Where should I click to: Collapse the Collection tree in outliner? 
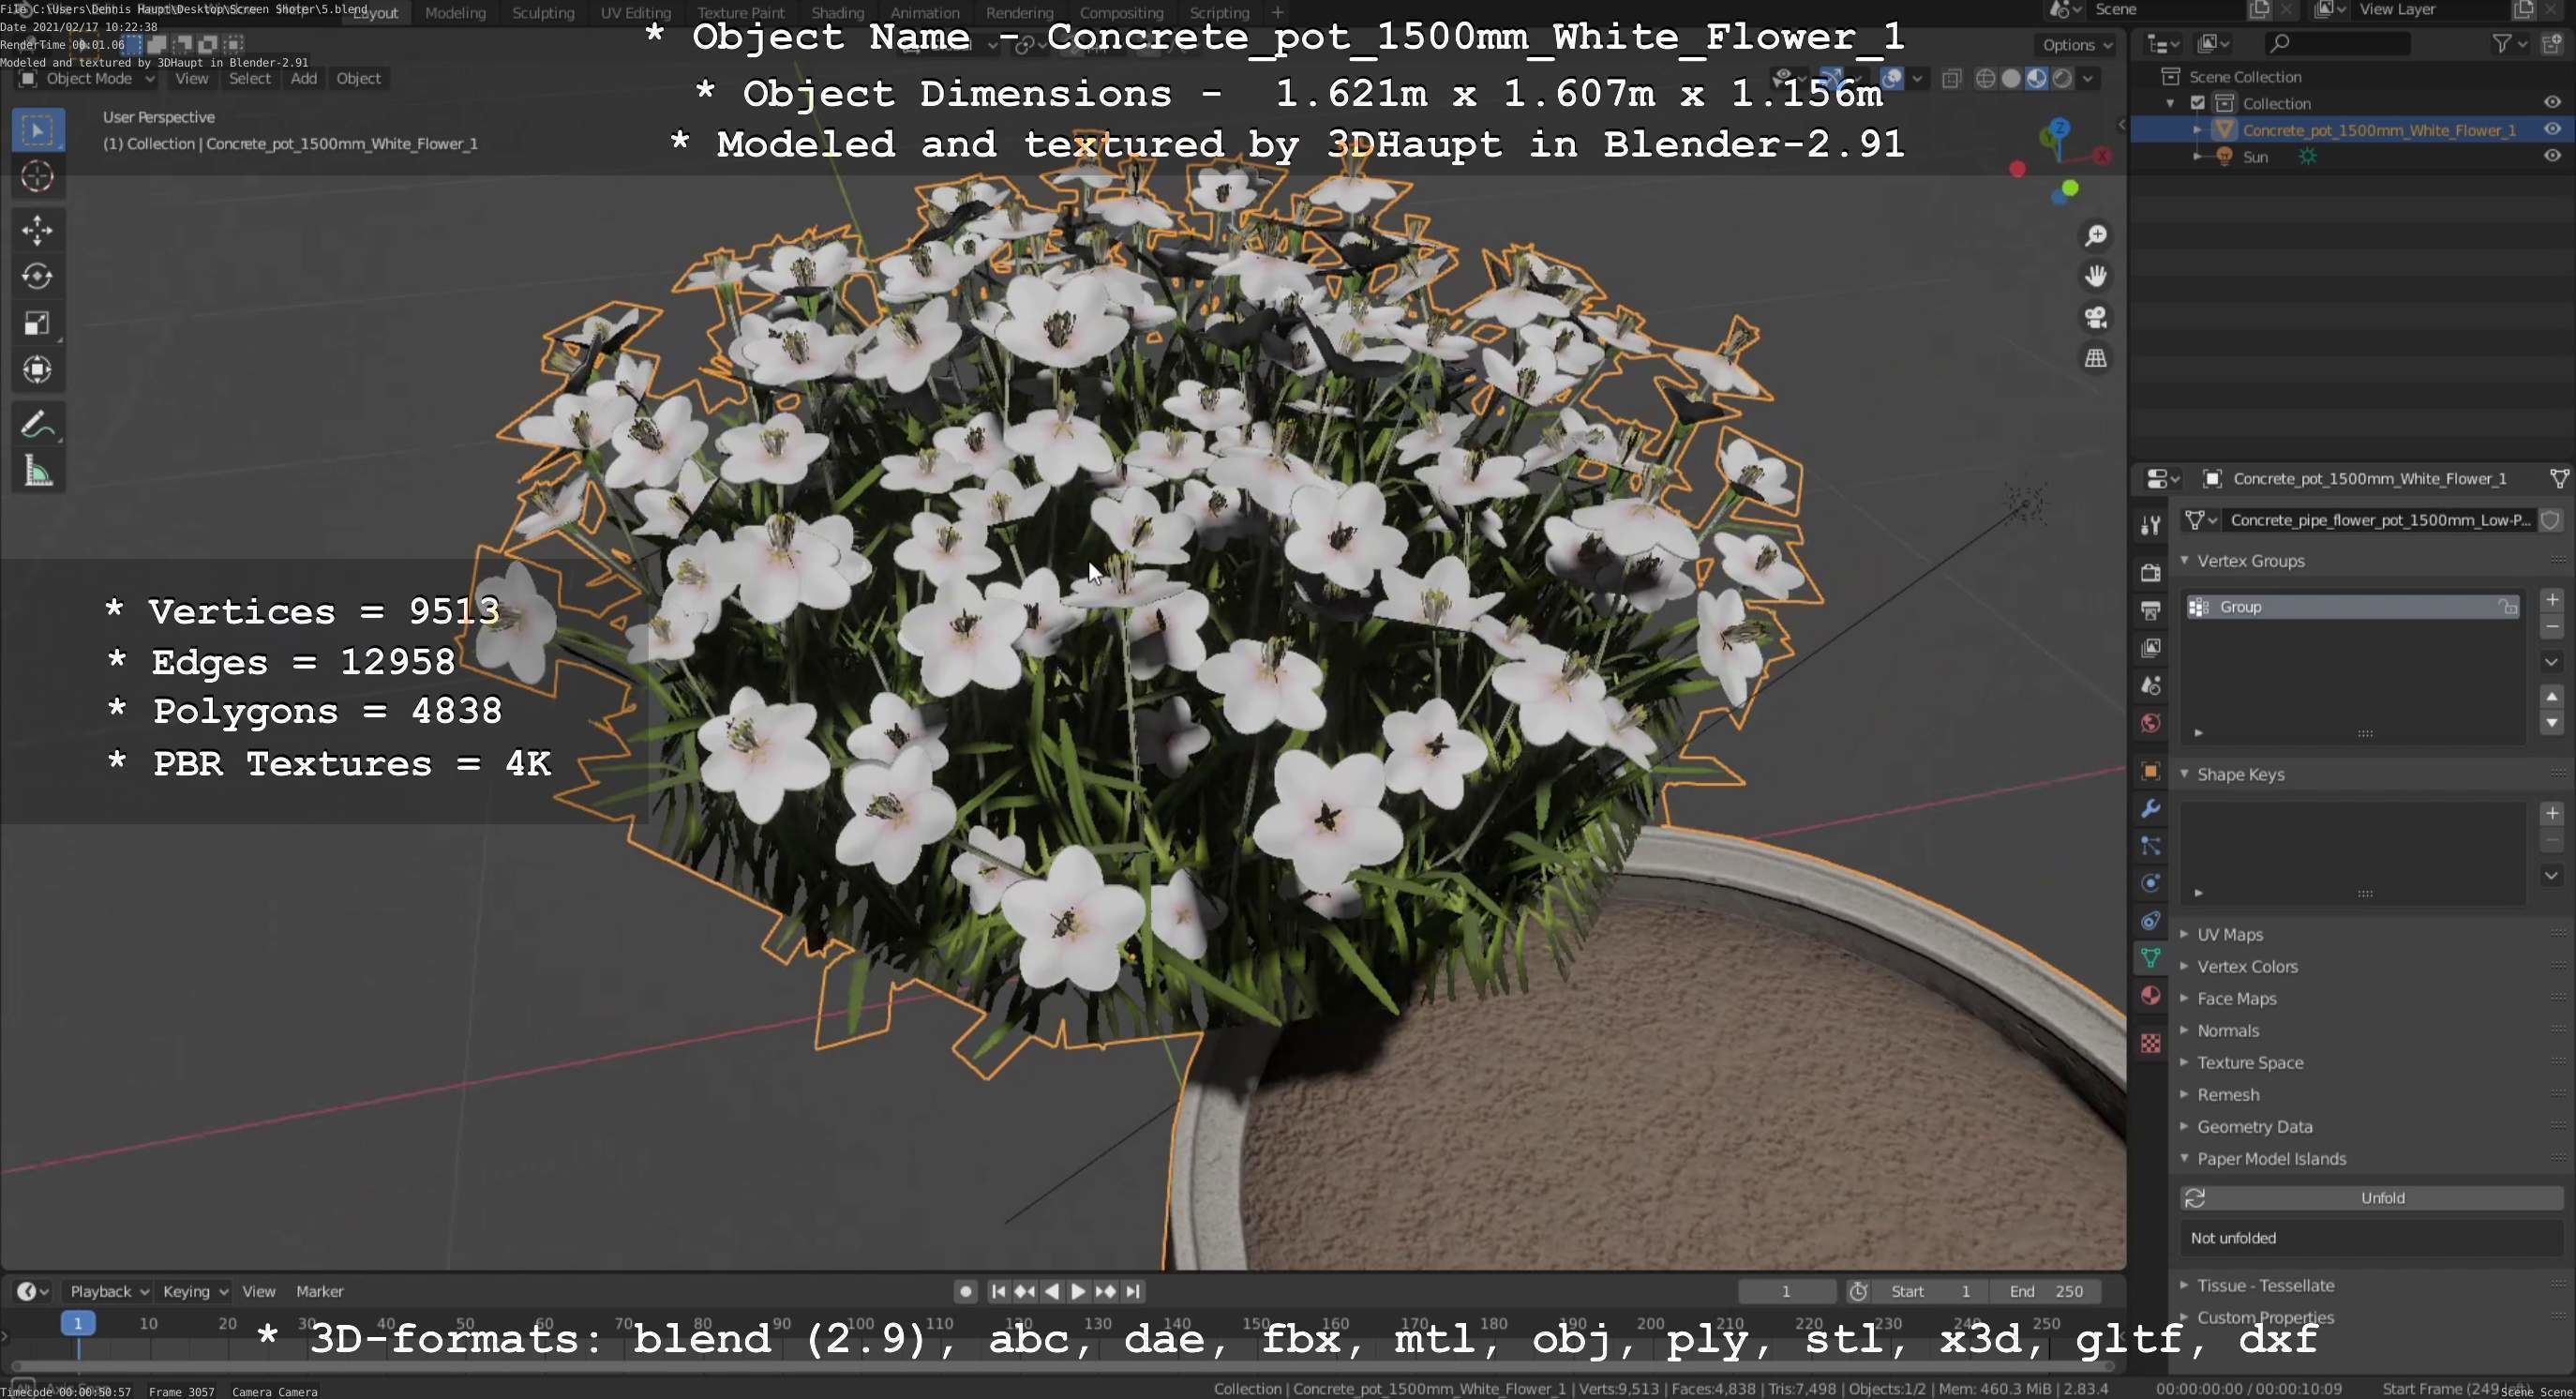[x=2171, y=103]
